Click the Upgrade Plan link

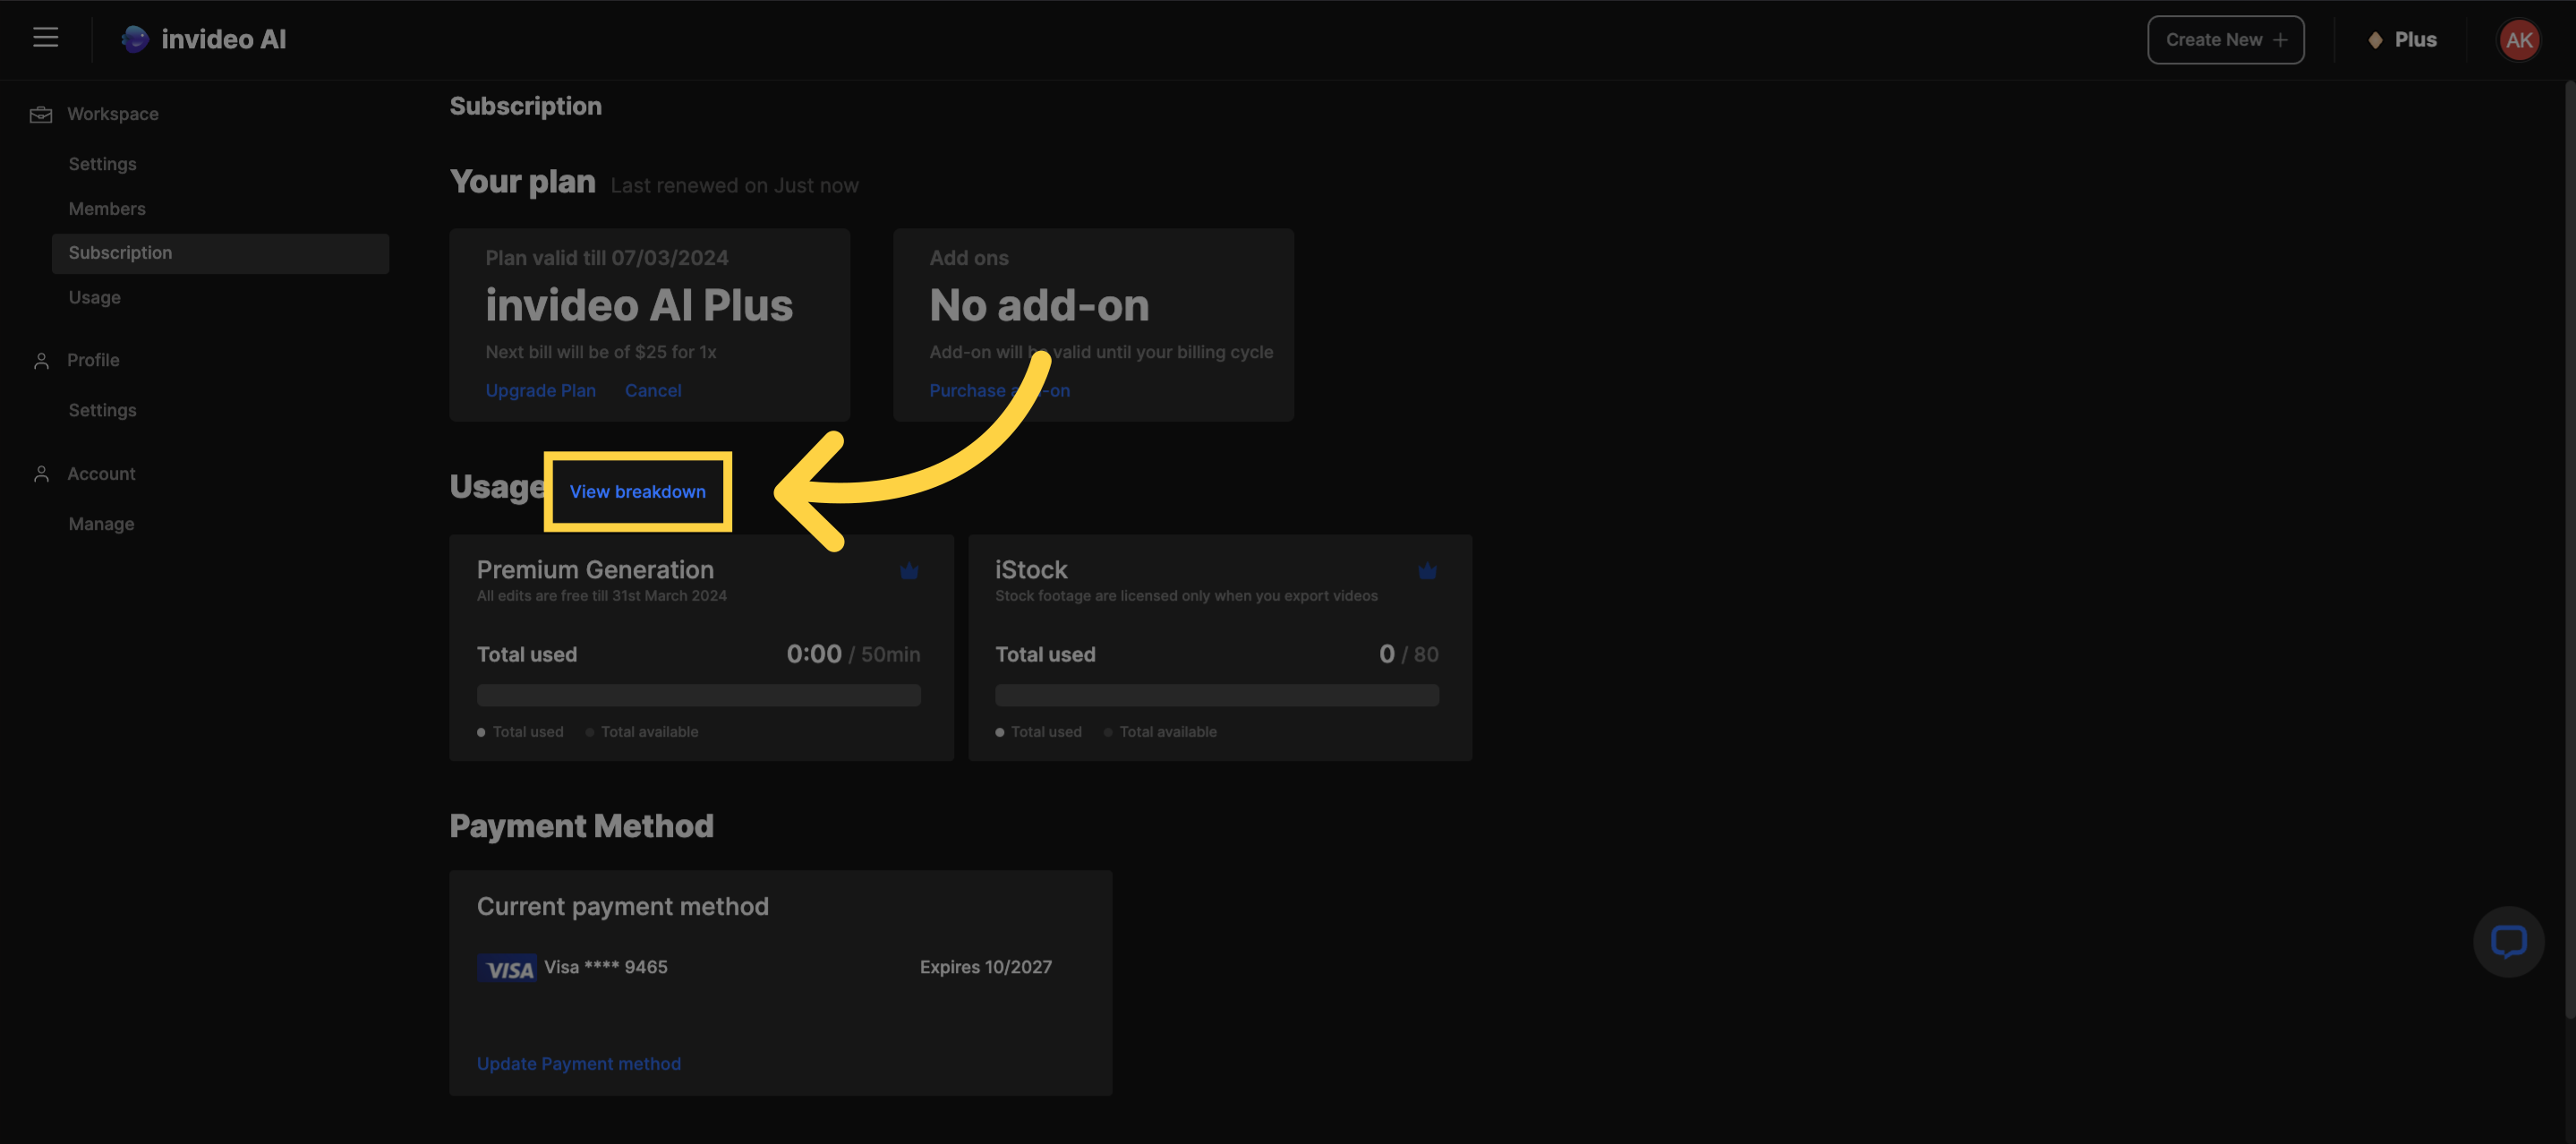pyautogui.click(x=540, y=391)
